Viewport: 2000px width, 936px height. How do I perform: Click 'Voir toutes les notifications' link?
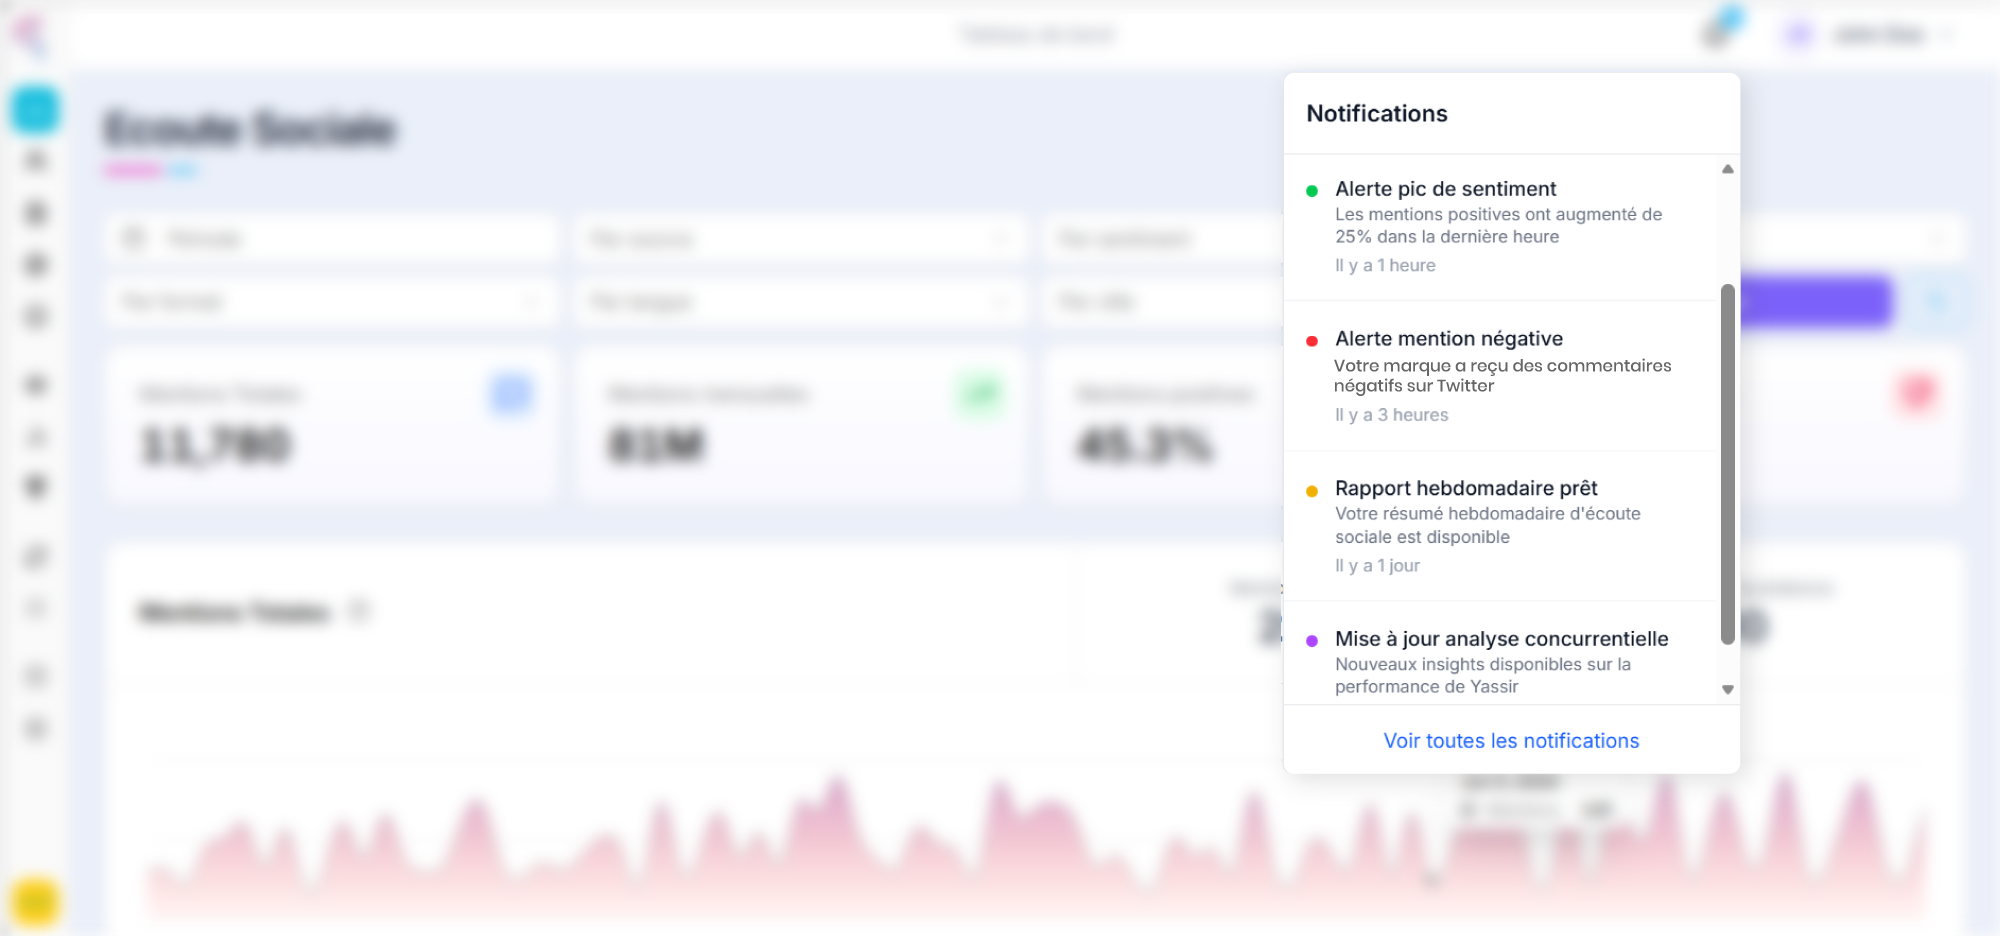click(x=1511, y=741)
